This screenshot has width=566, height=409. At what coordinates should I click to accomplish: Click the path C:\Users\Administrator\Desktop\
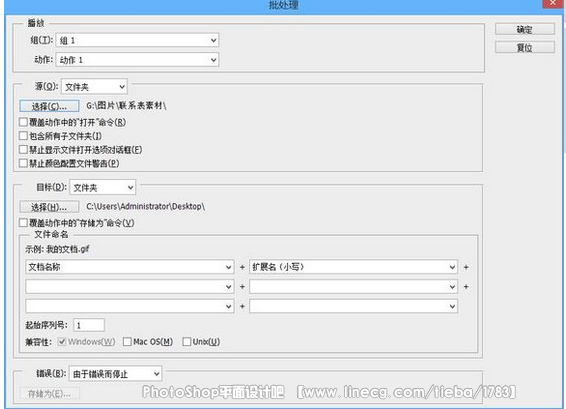click(x=145, y=206)
